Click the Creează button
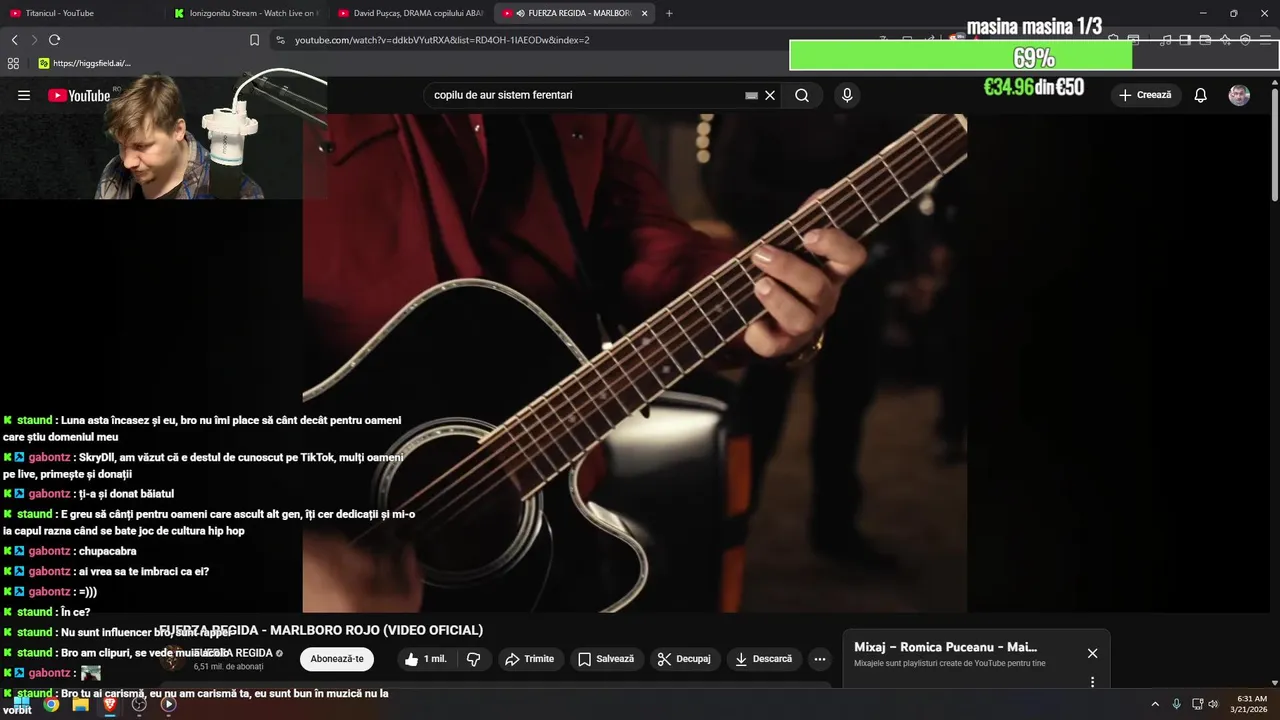 click(1145, 95)
